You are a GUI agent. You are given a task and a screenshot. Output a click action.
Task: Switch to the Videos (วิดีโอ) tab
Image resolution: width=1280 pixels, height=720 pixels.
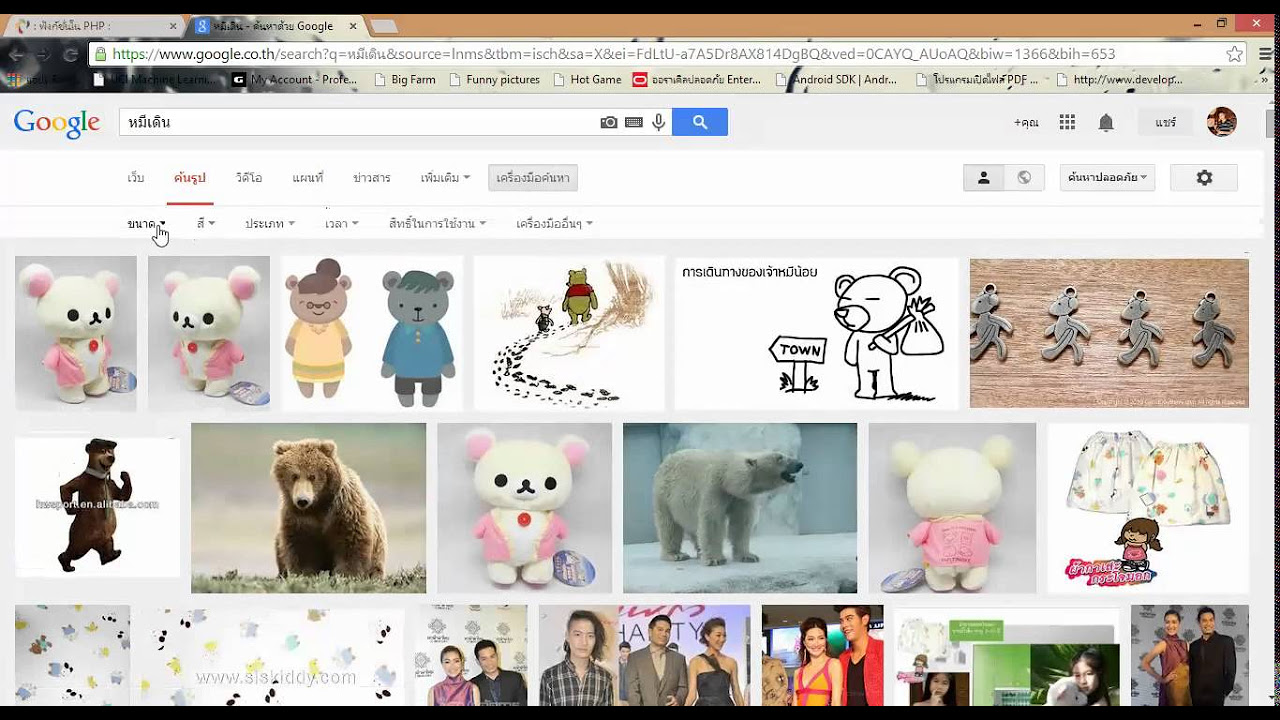click(249, 178)
